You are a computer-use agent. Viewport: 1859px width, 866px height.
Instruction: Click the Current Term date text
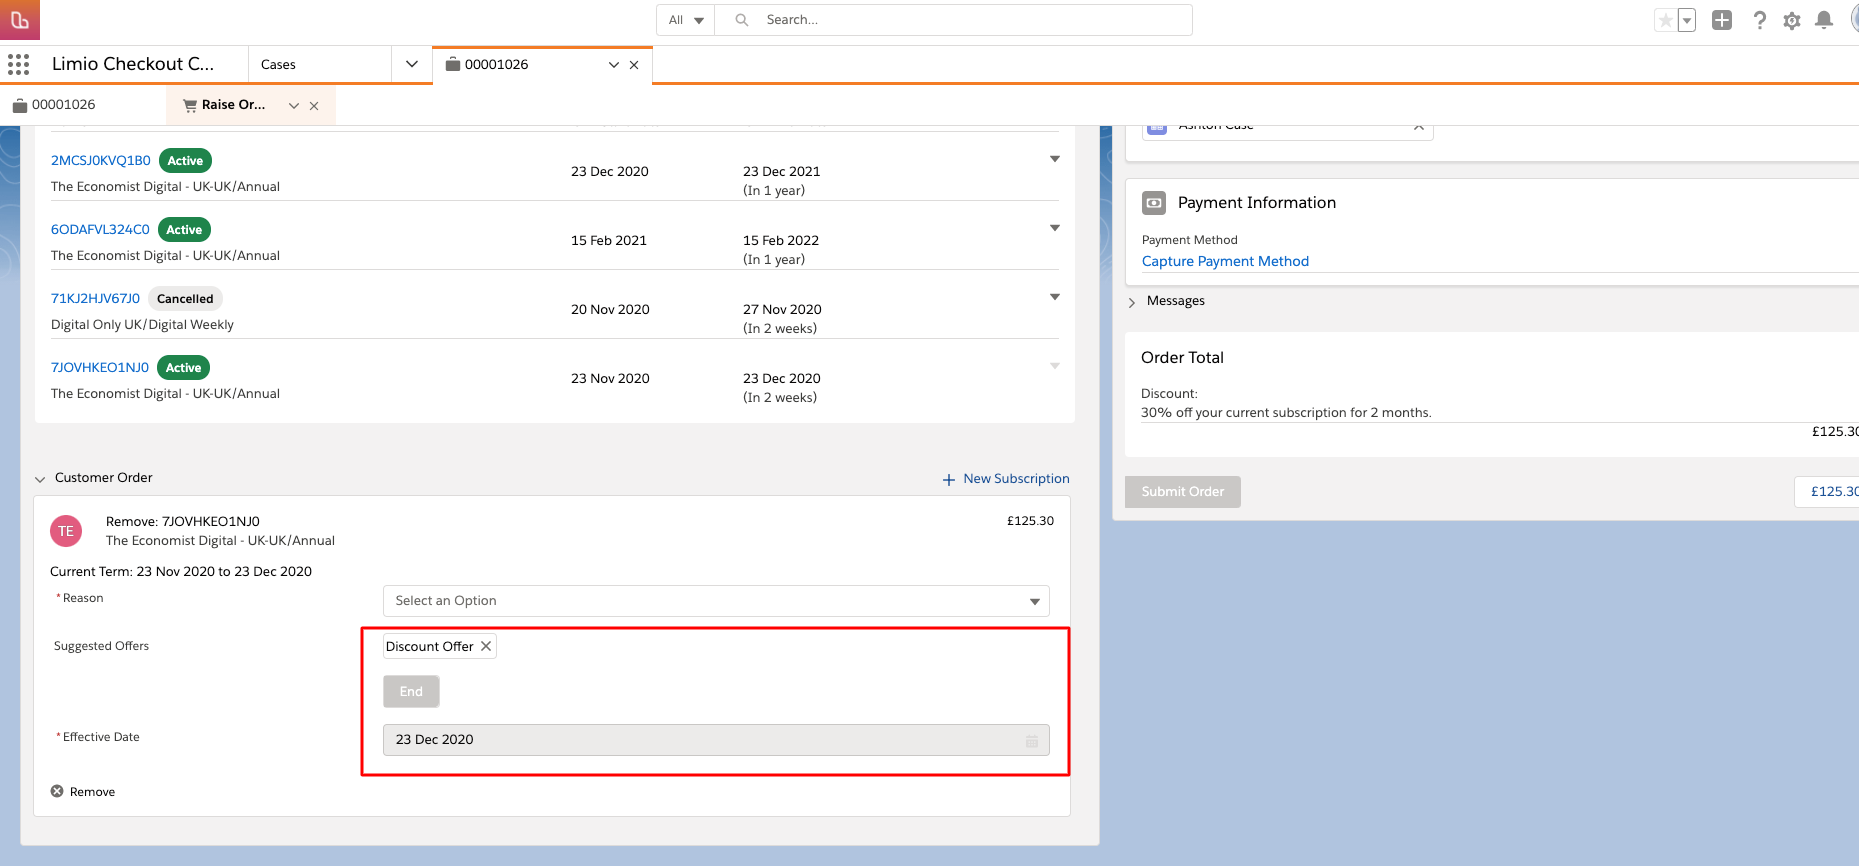(x=181, y=571)
